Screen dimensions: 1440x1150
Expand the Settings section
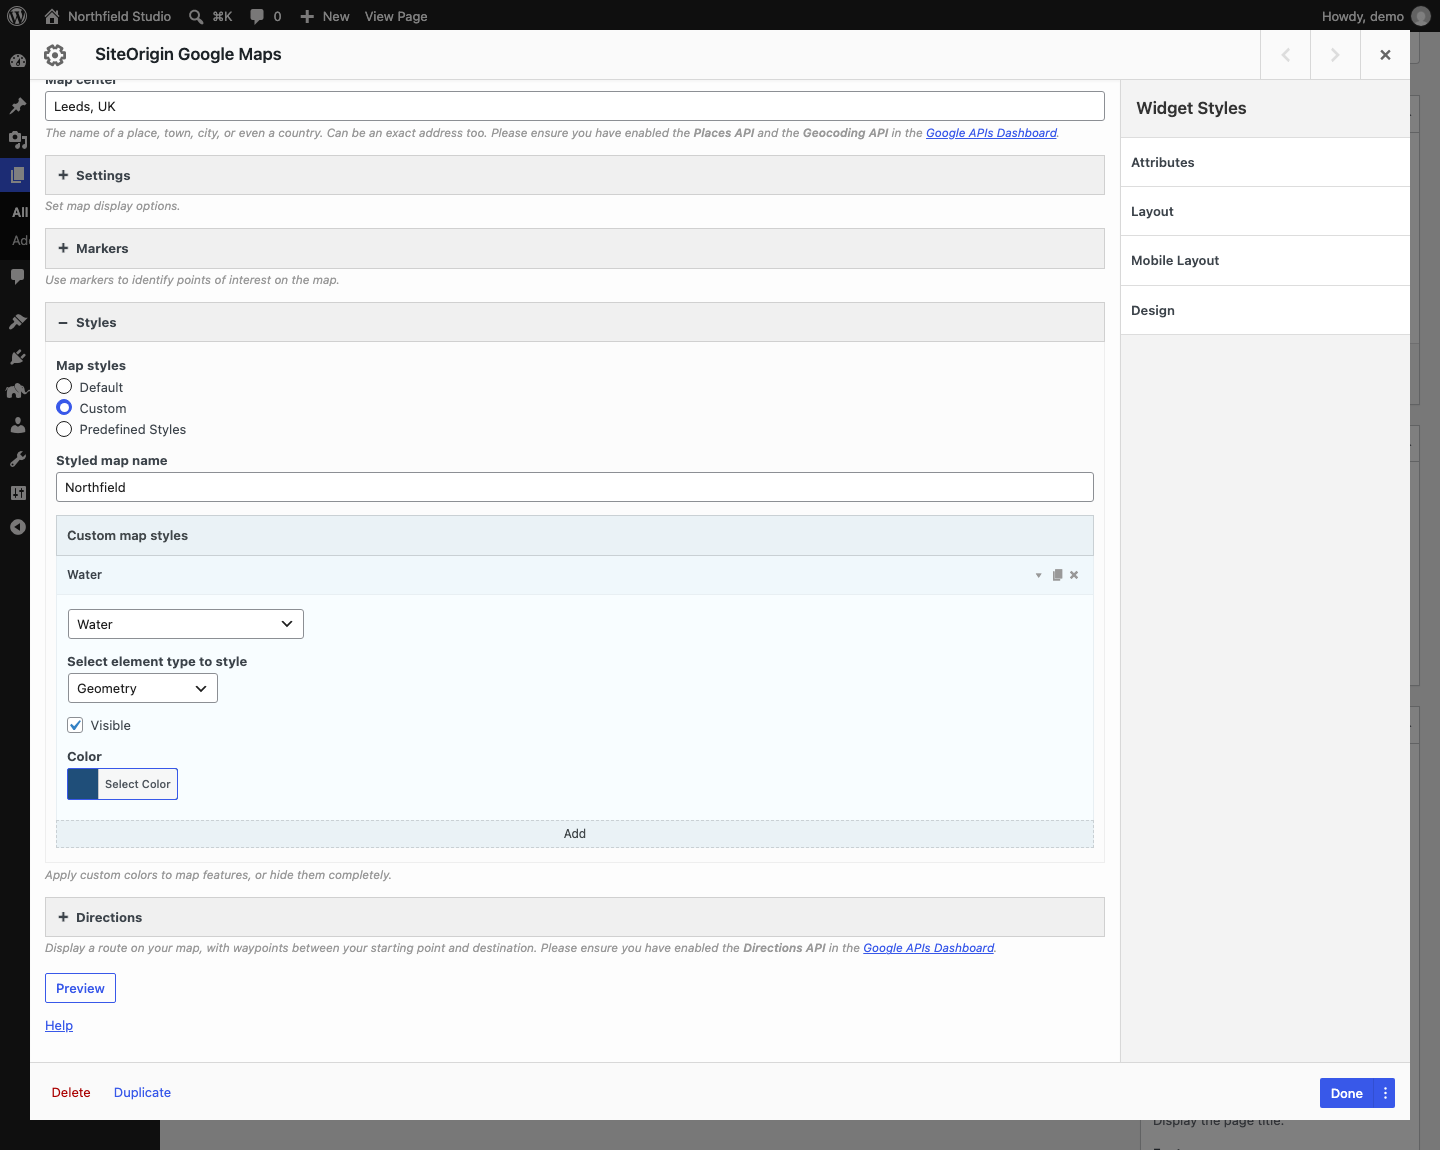click(x=575, y=175)
